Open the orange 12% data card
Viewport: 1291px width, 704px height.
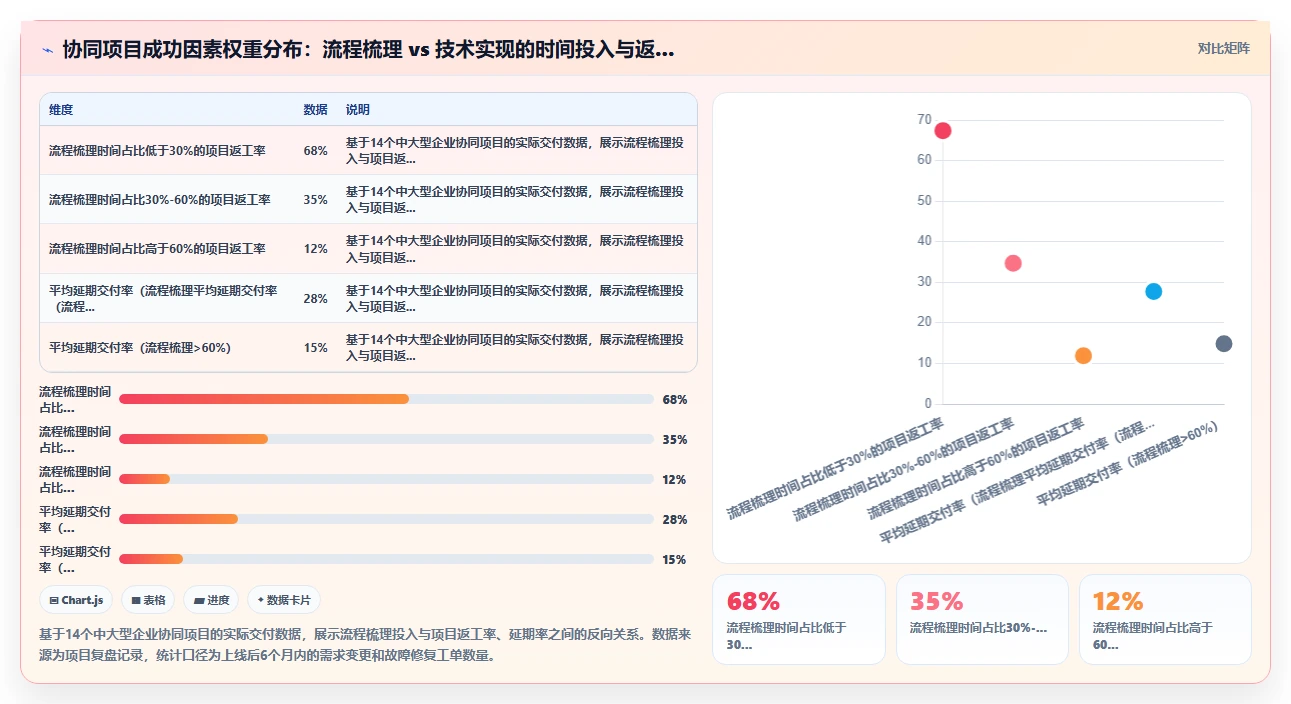click(1165, 619)
